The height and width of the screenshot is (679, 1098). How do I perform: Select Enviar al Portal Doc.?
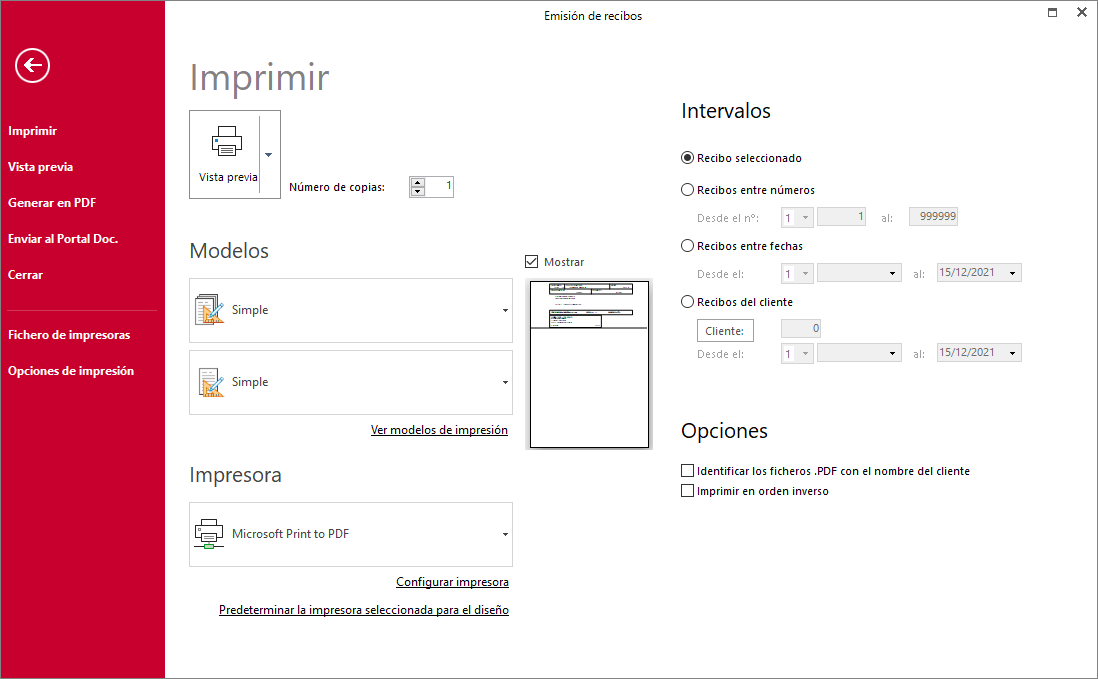coord(63,239)
